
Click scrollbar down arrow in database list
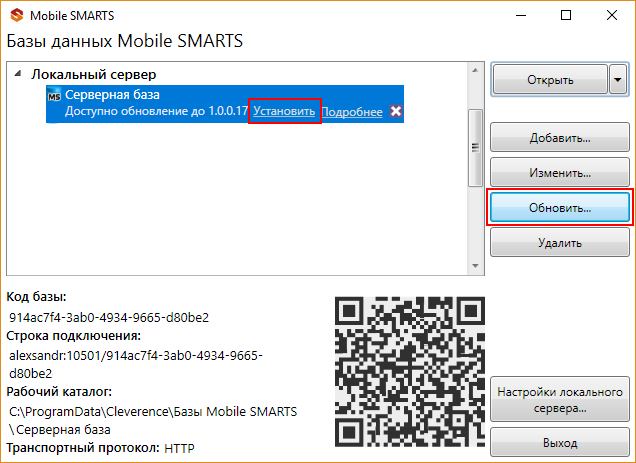pyautogui.click(x=475, y=266)
